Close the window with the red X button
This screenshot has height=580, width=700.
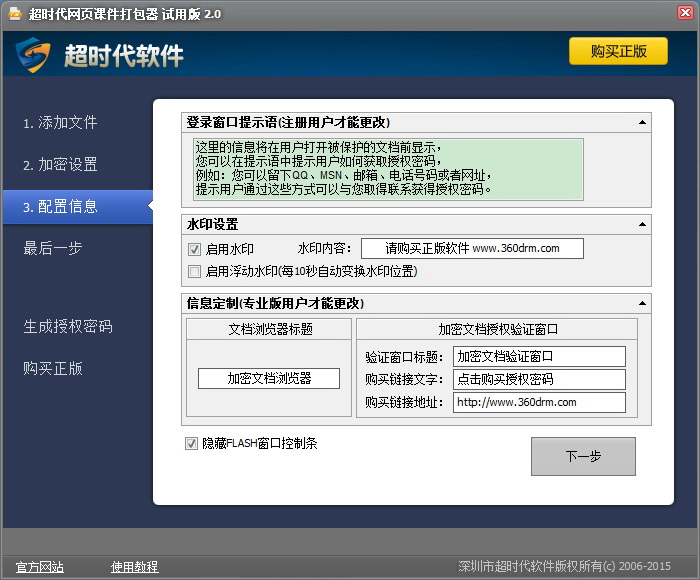click(685, 13)
